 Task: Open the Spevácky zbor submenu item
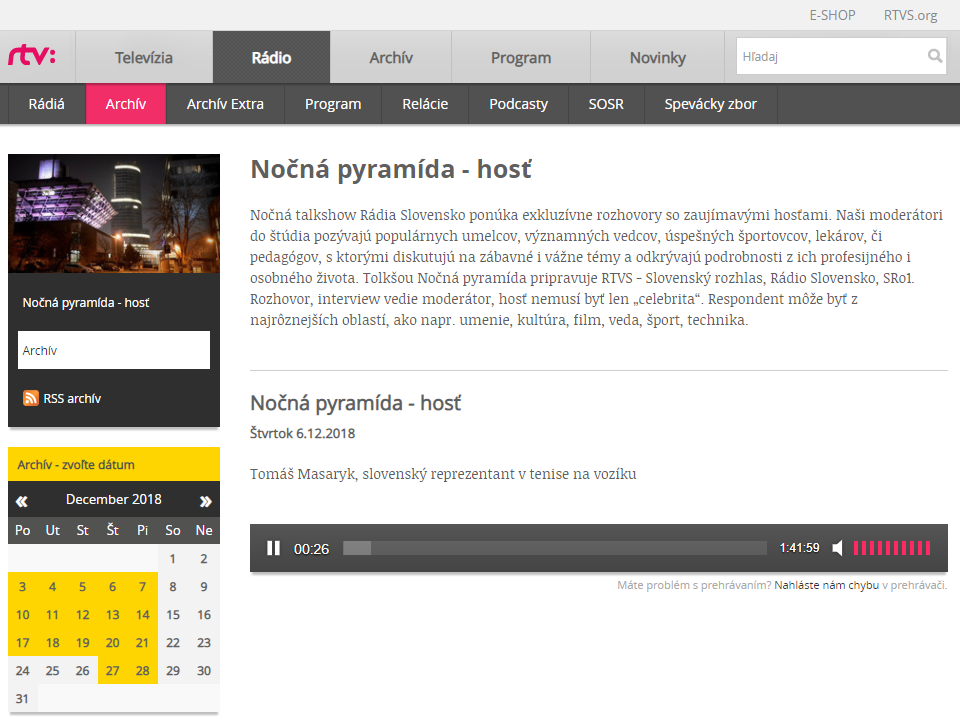(711, 104)
